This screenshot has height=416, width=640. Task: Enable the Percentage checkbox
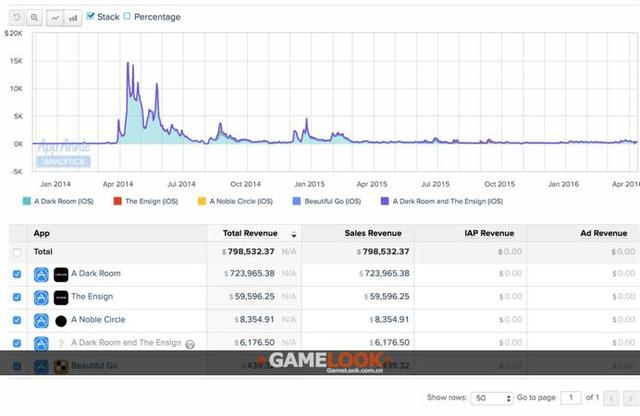pos(126,17)
